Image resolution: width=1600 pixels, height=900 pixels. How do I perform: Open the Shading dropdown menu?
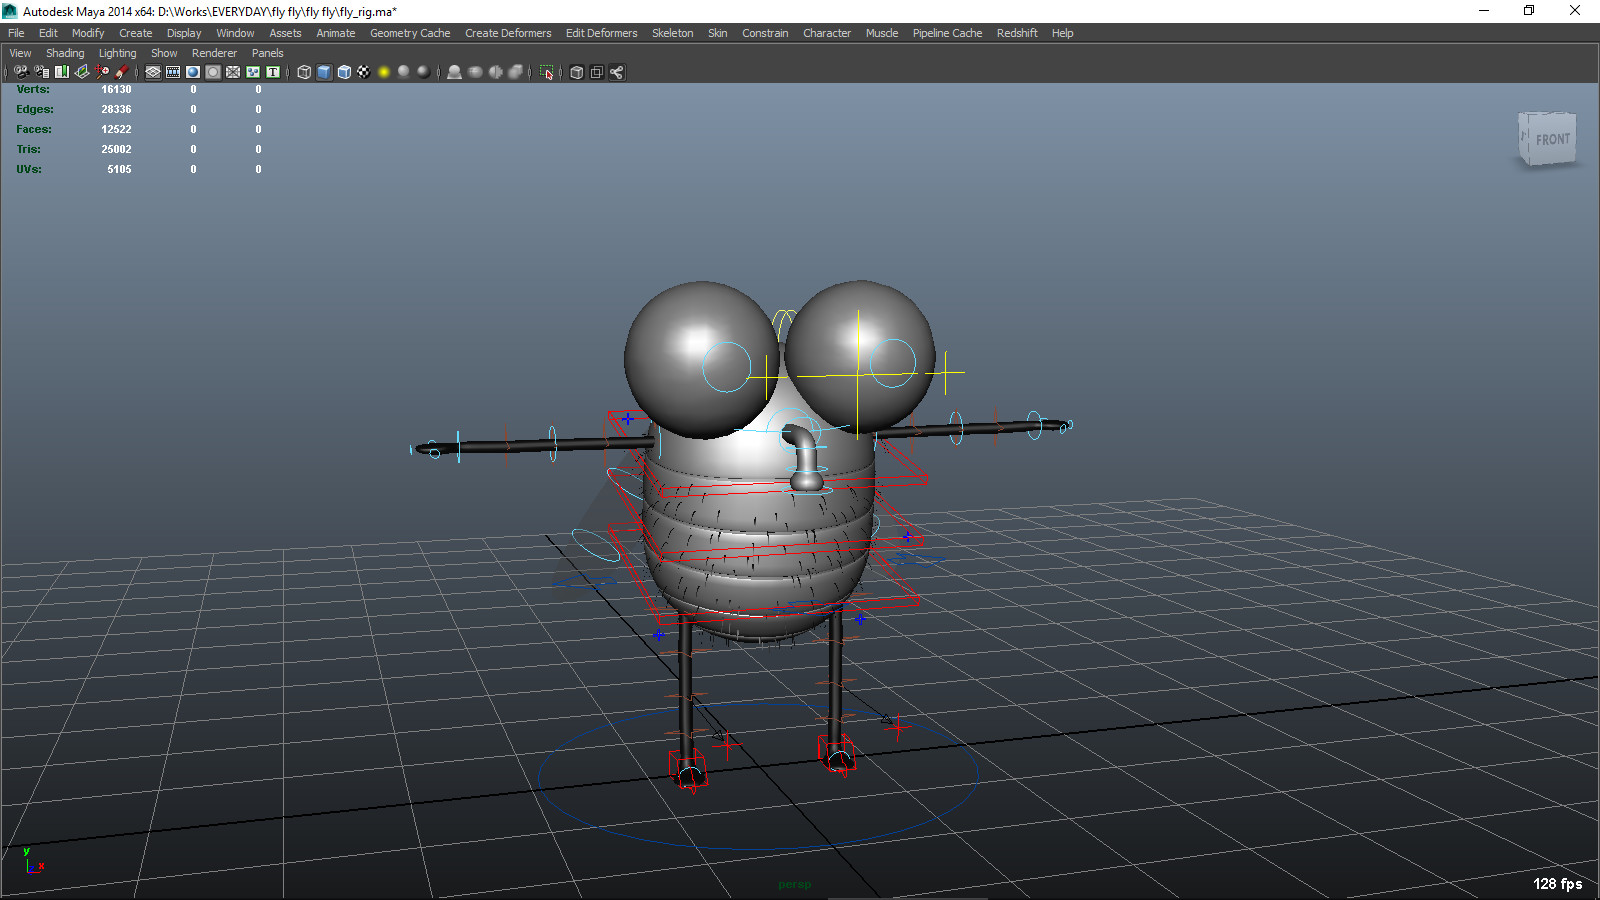click(65, 52)
